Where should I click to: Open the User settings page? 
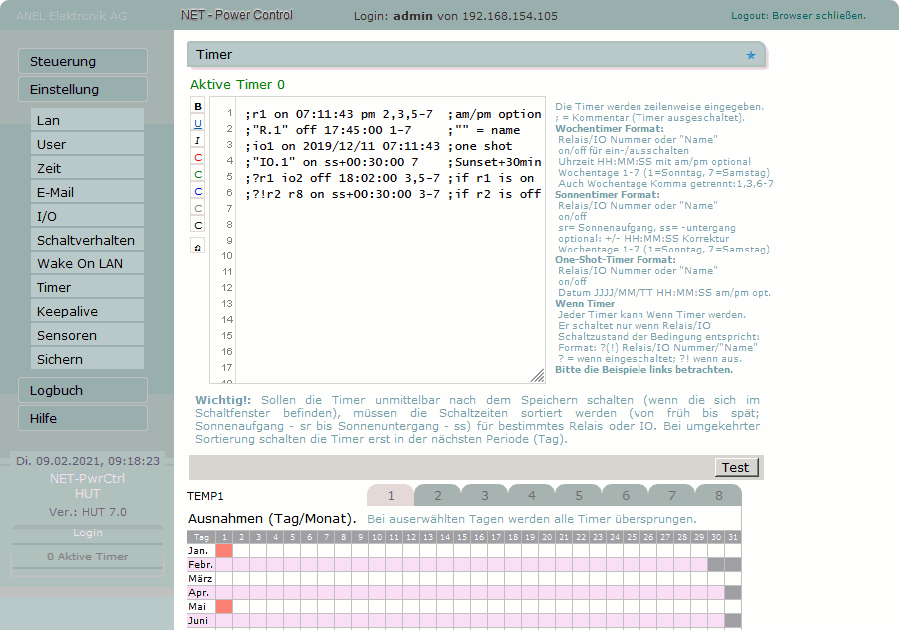pos(87,144)
